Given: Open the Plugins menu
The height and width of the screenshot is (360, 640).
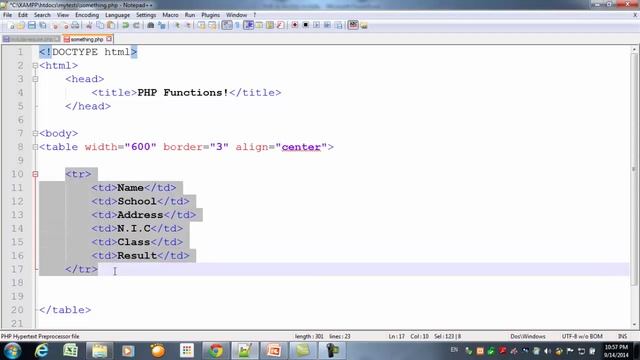Looking at the screenshot, I should coord(211,15).
